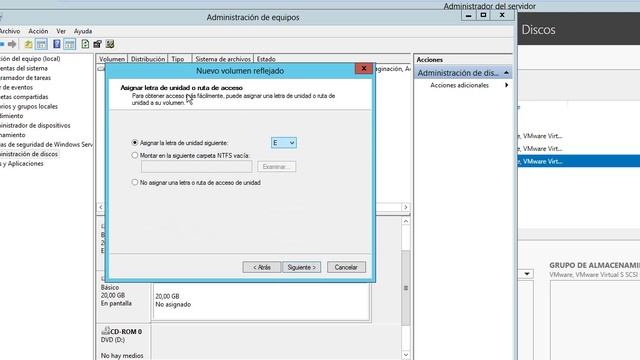640x360 pixels.
Task: Sort by the Distribución column header
Action: [148, 59]
